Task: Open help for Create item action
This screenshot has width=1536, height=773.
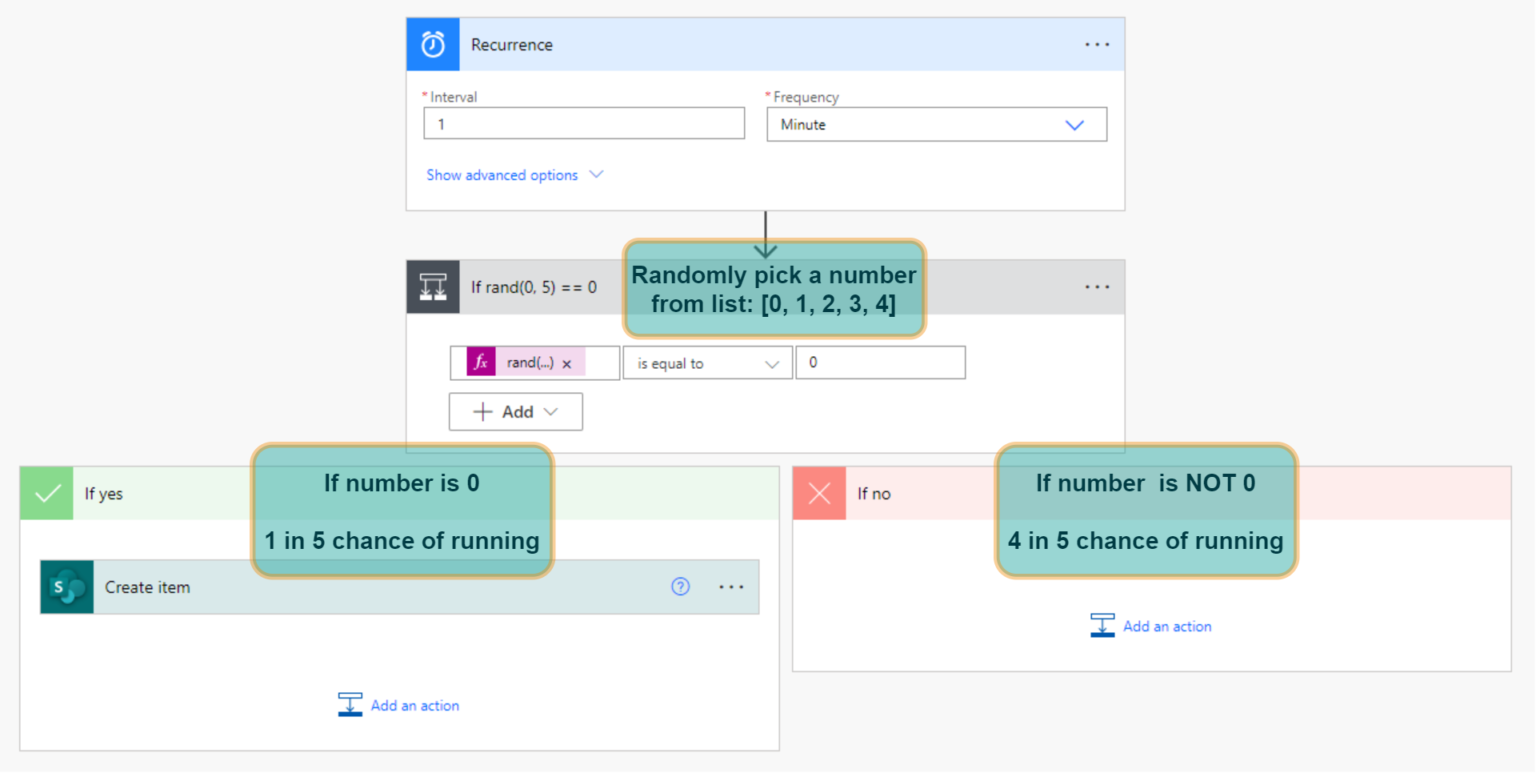Action: (680, 587)
